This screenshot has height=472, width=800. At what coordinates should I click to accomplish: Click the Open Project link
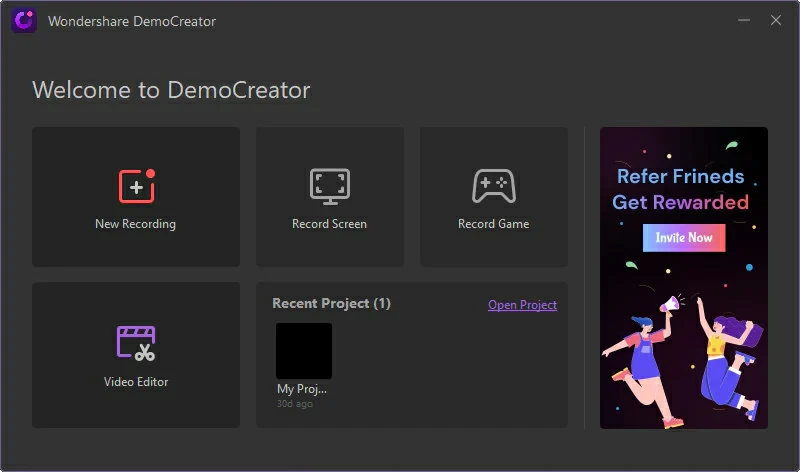(x=522, y=305)
